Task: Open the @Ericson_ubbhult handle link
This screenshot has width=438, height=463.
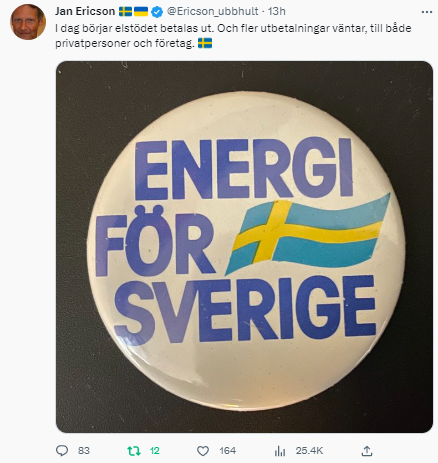Action: click(x=212, y=11)
